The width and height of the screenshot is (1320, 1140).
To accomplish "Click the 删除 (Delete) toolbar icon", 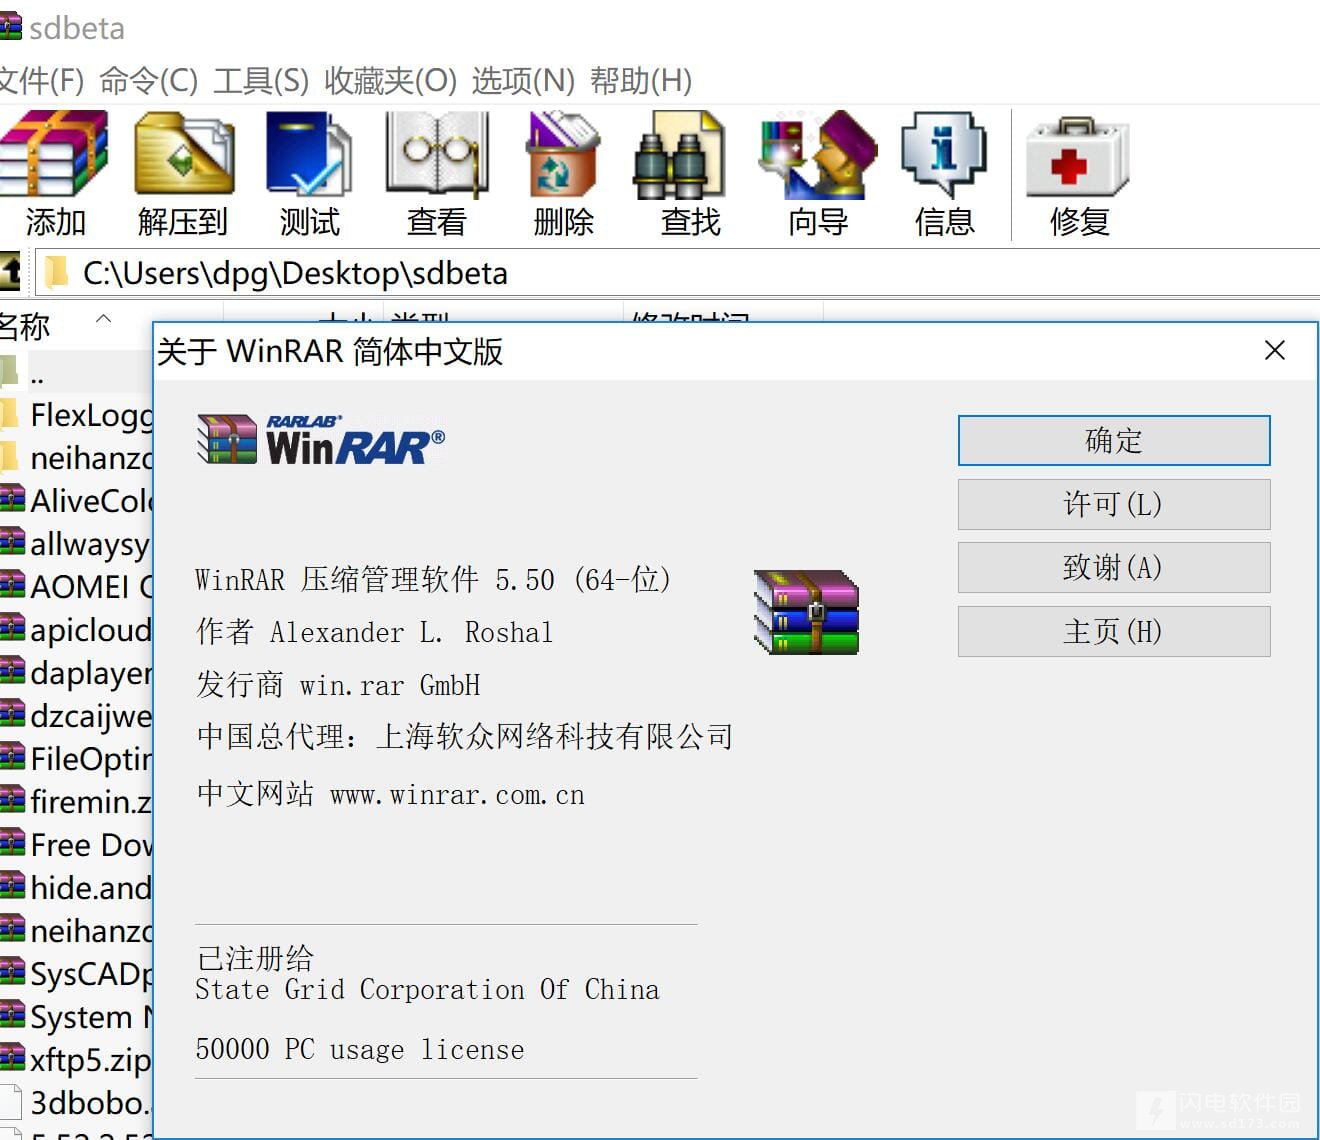I will tap(563, 153).
